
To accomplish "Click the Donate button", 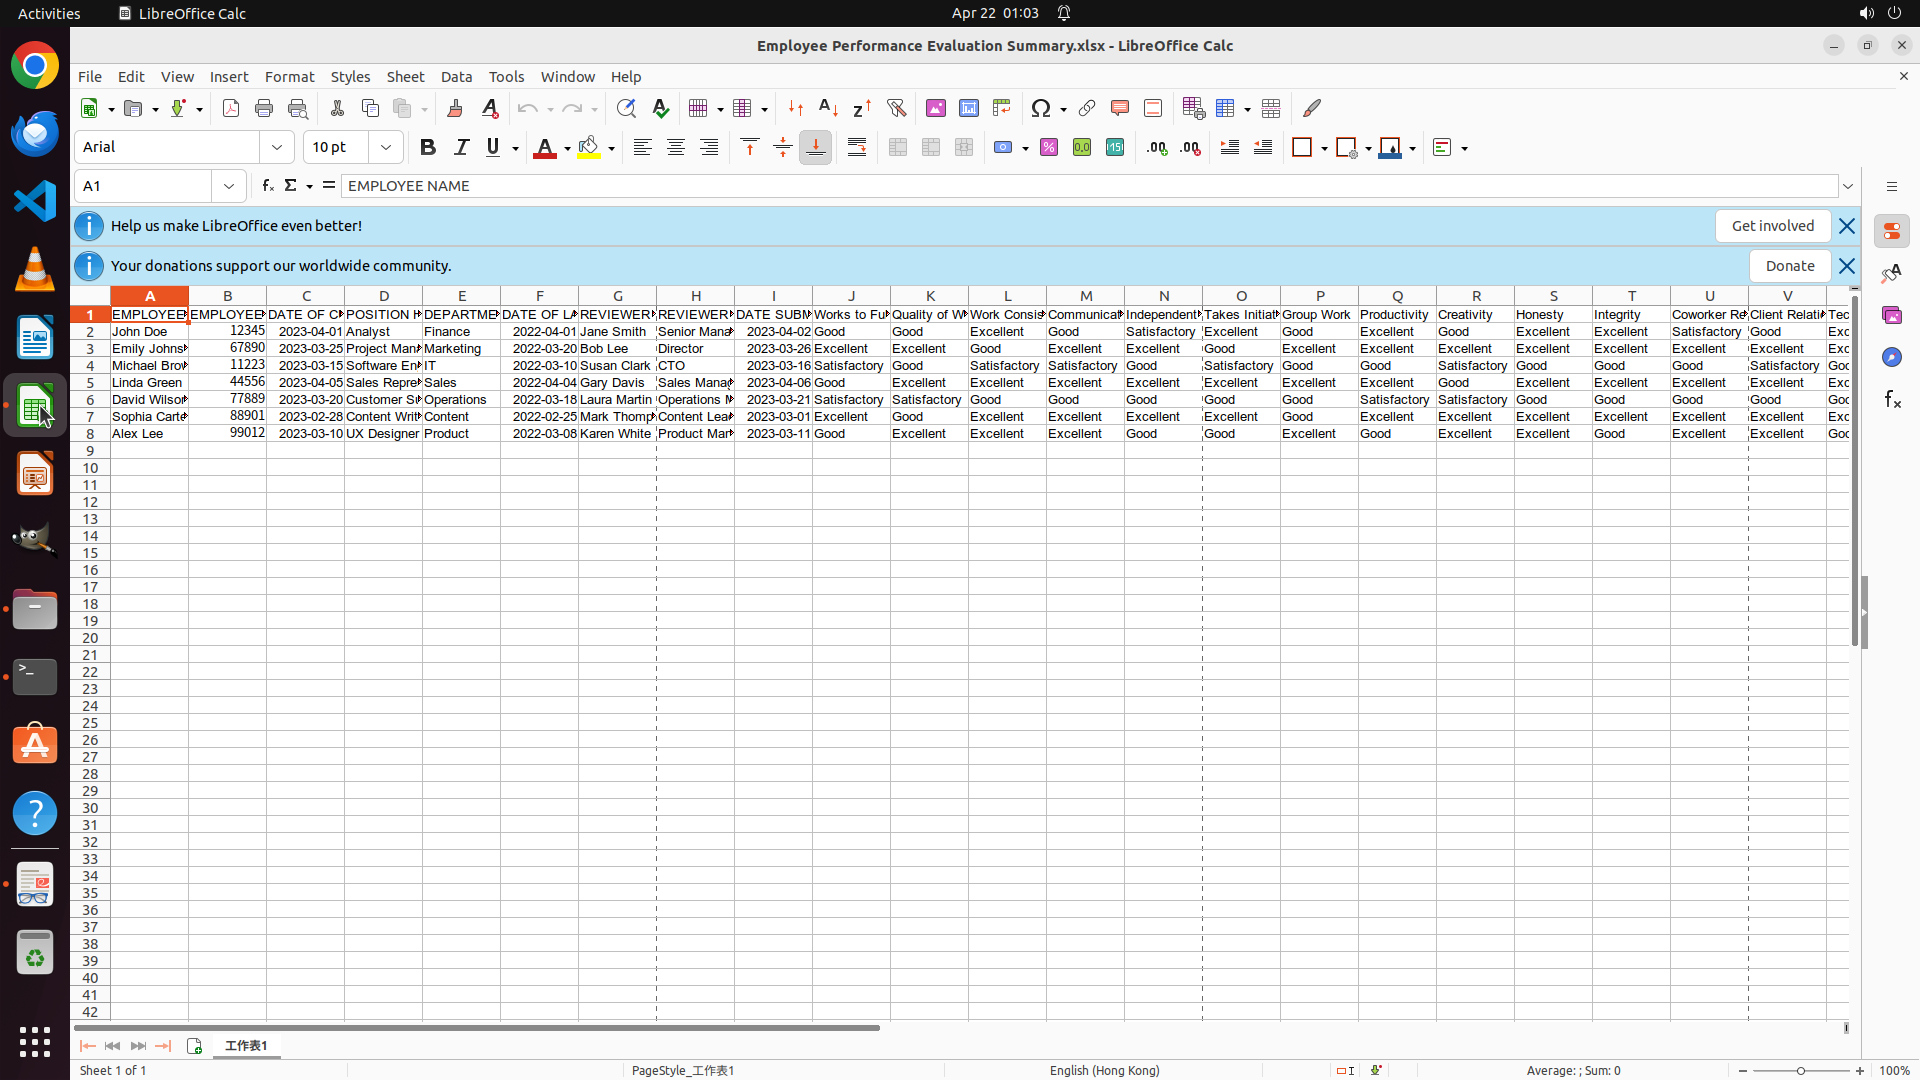I will [x=1789, y=266].
